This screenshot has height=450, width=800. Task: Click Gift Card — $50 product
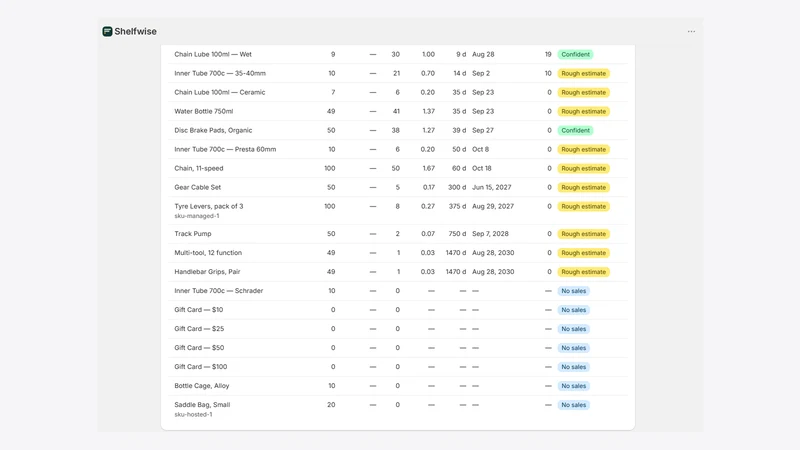(x=199, y=348)
